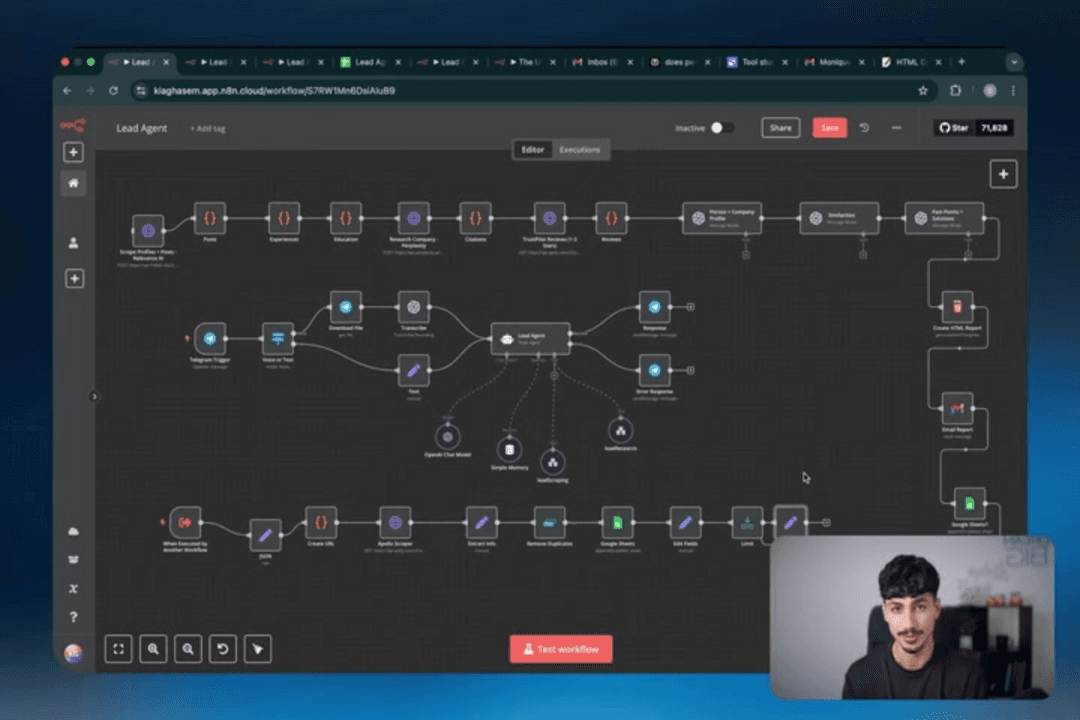Image resolution: width=1080 pixels, height=720 pixels.
Task: Open the Transcribe node
Action: (x=414, y=308)
